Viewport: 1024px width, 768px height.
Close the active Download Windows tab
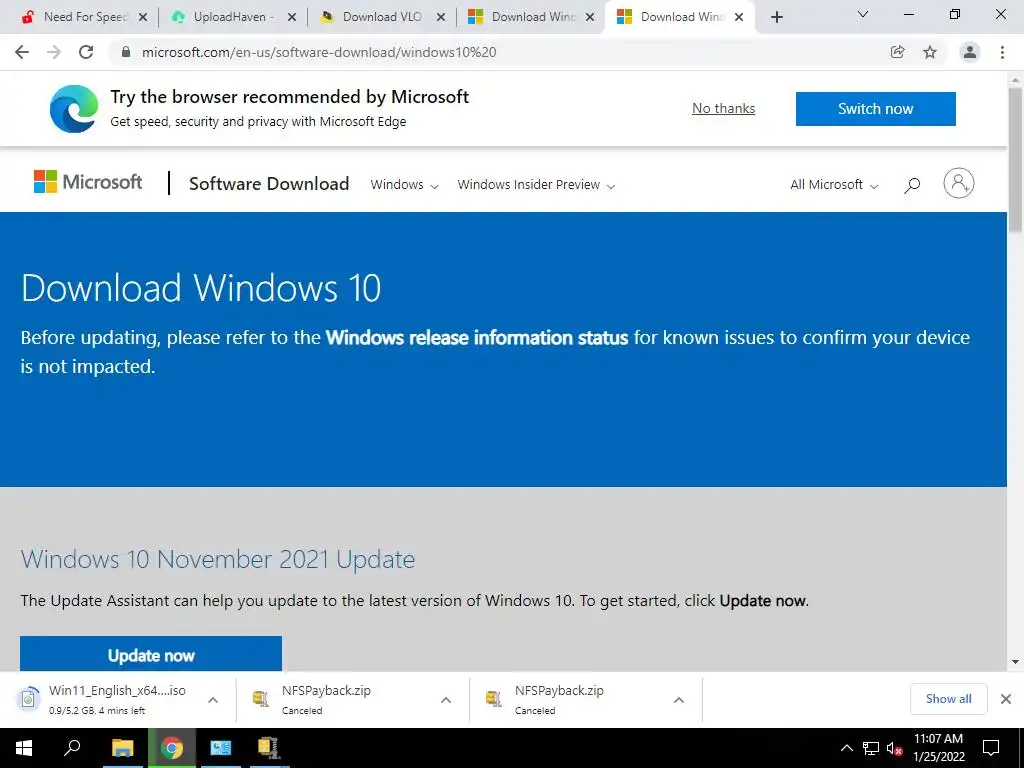coord(739,17)
